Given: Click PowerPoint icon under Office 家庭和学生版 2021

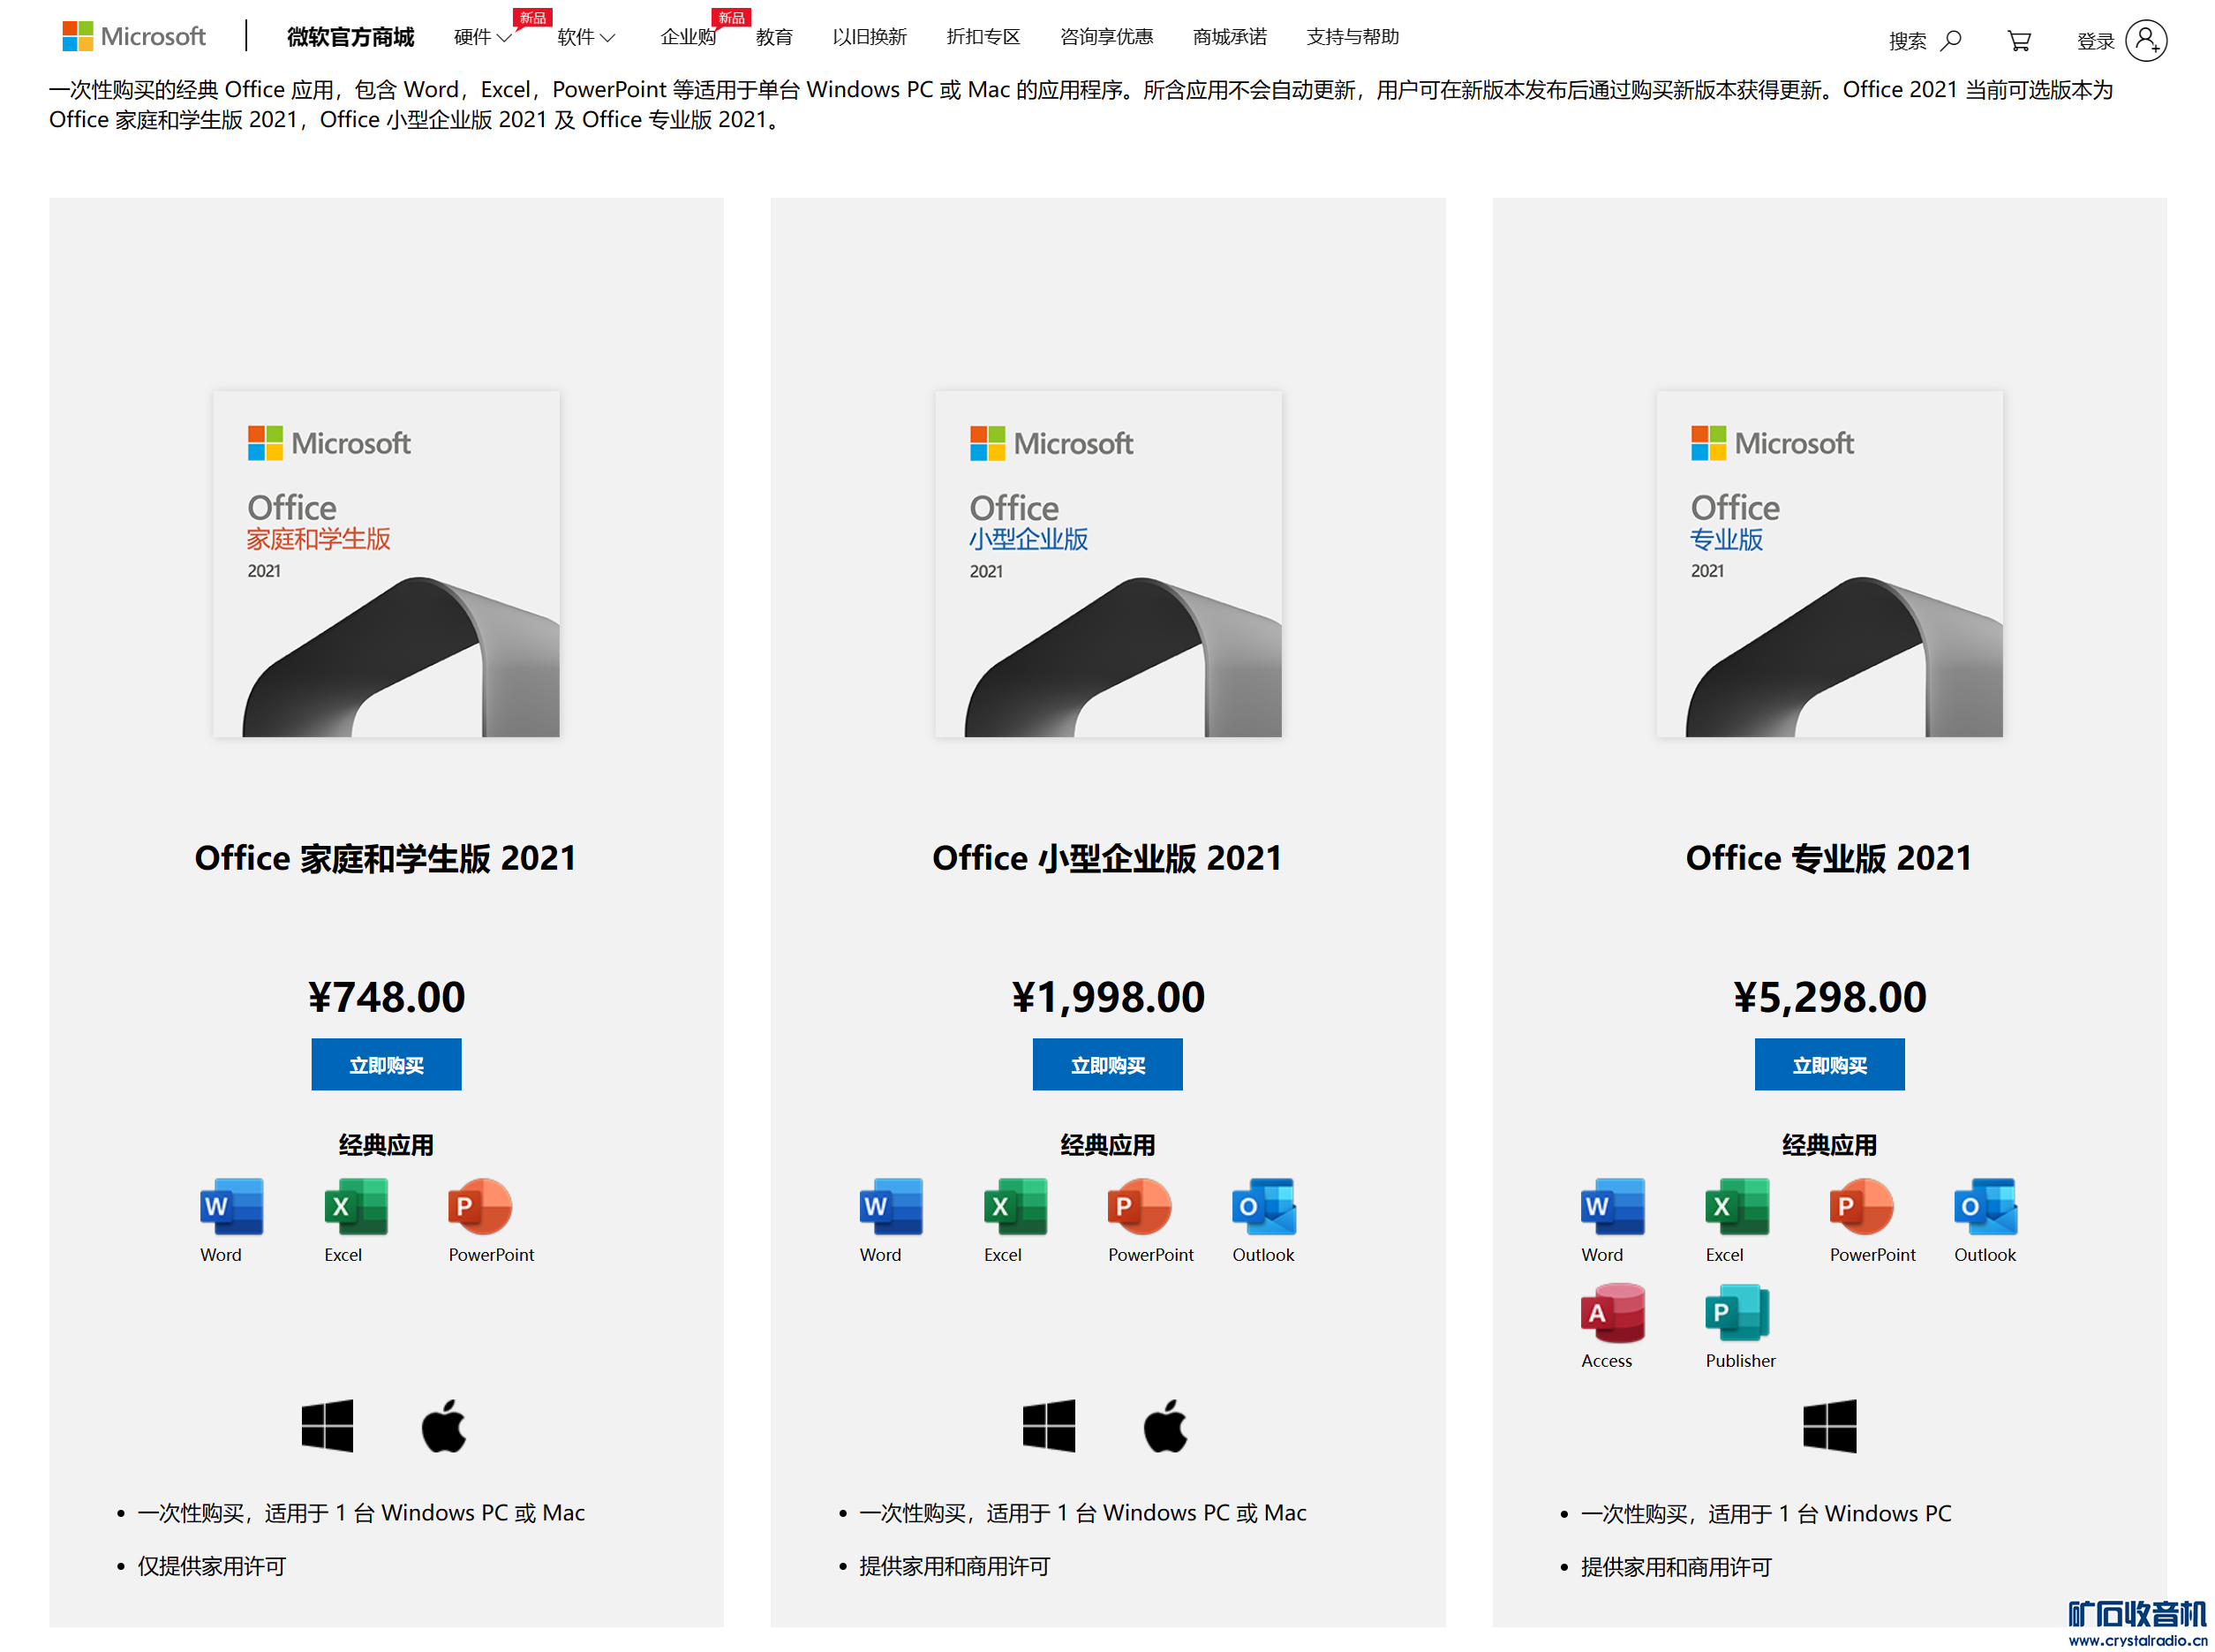Looking at the screenshot, I should click(480, 1206).
